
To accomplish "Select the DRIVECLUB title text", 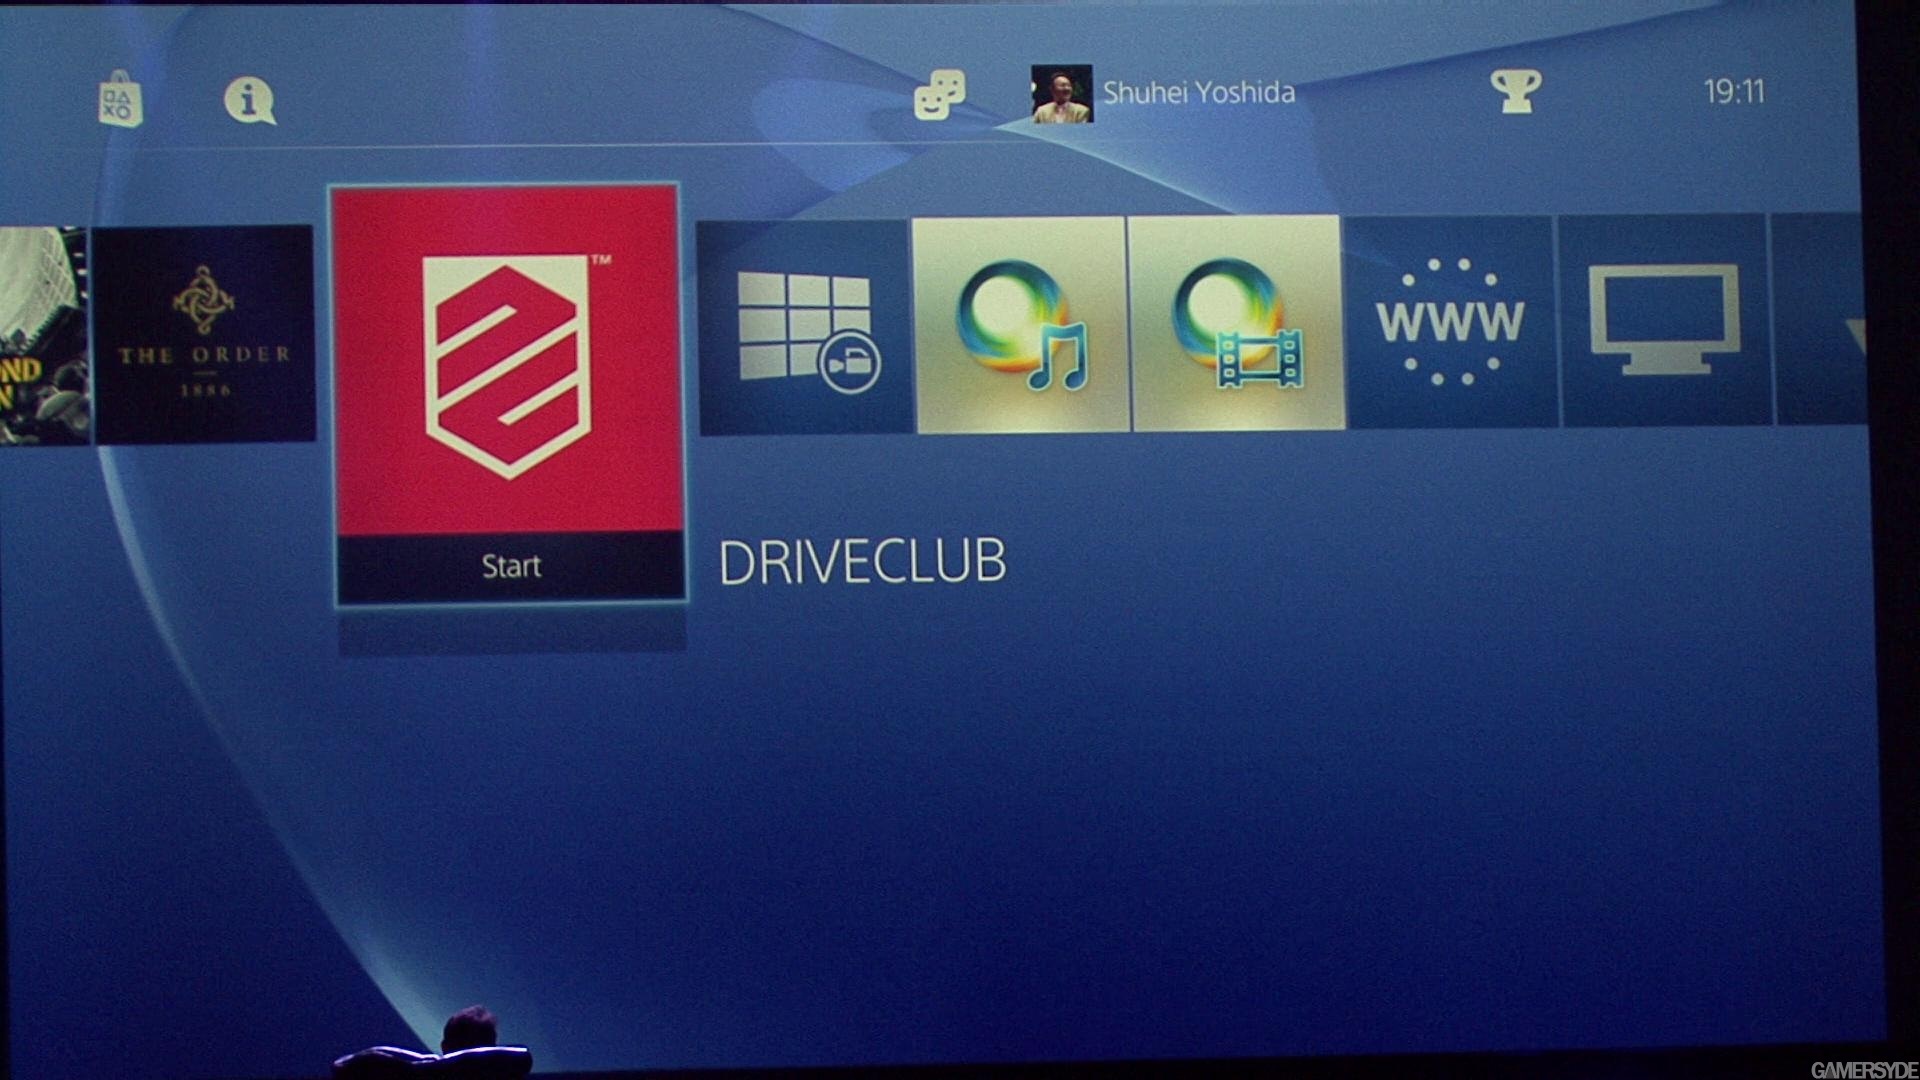I will click(x=862, y=562).
